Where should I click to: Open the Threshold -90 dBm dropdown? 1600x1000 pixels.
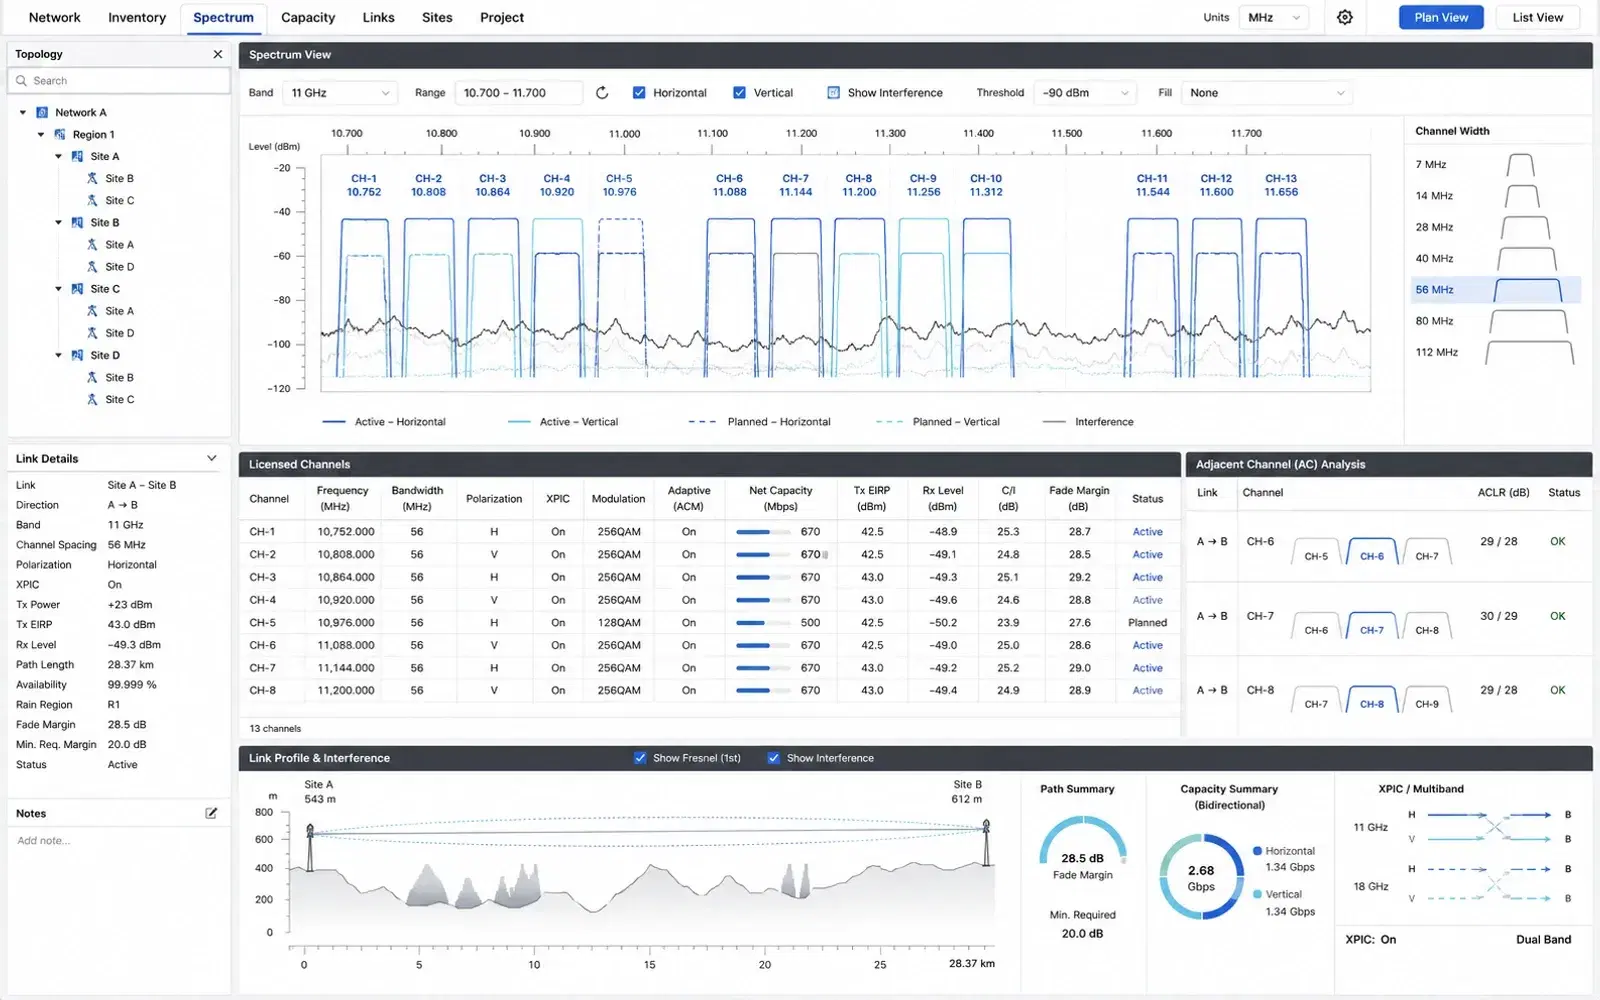(1085, 93)
